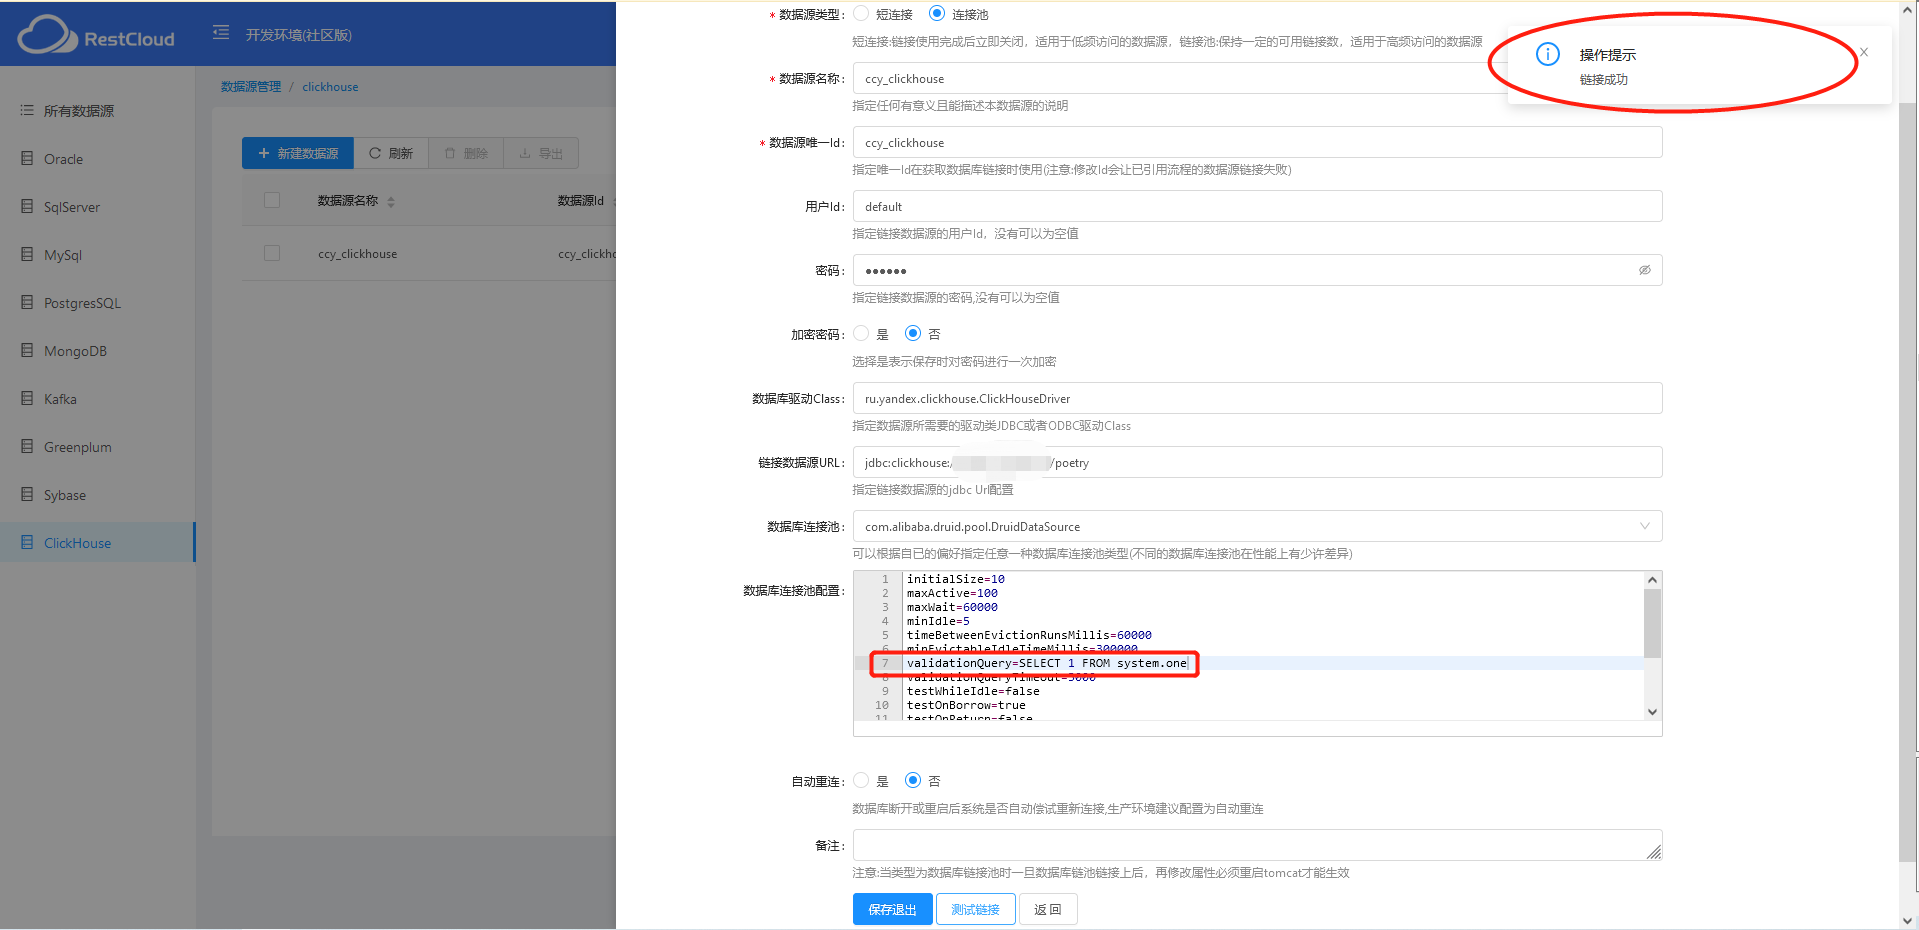The height and width of the screenshot is (930, 1919).
Task: Click the 备注 textarea
Action: pyautogui.click(x=1257, y=845)
